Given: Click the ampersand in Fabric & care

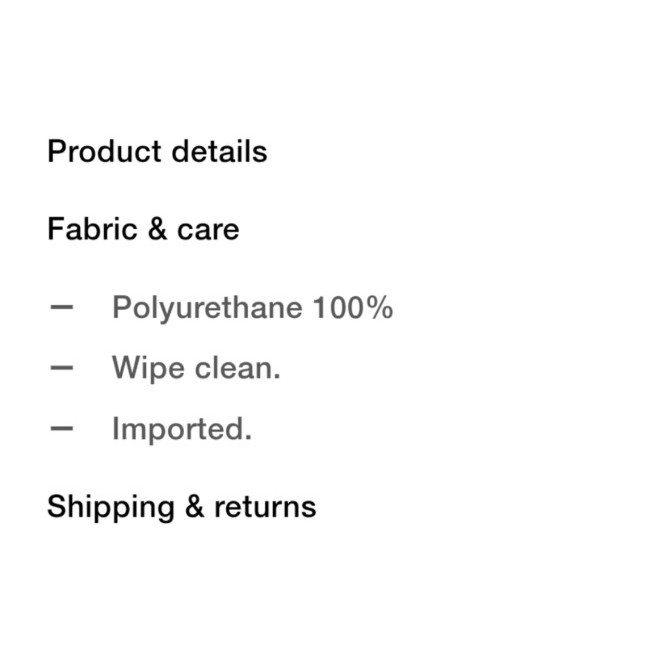Looking at the screenshot, I should click(x=157, y=229).
